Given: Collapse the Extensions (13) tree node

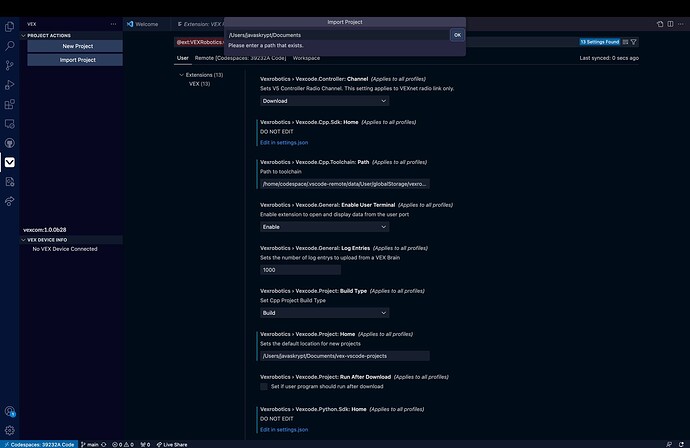Looking at the screenshot, I should tap(181, 75).
